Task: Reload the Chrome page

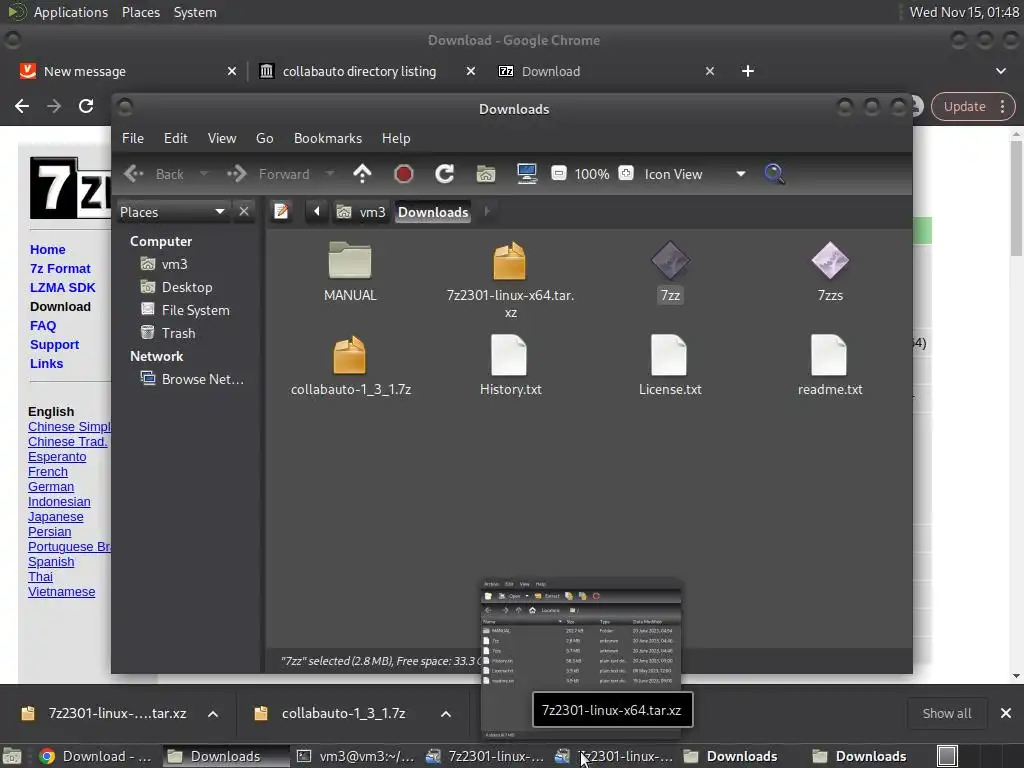Action: [x=86, y=106]
